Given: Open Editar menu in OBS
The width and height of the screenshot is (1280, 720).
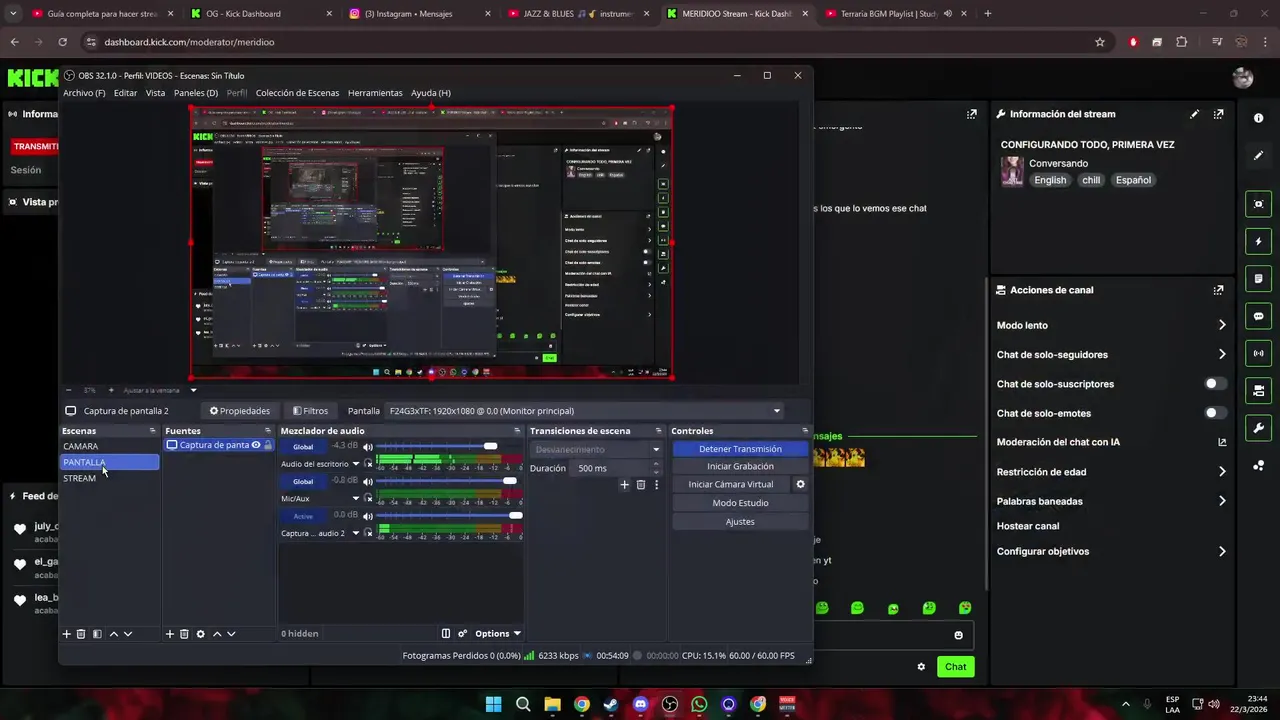Looking at the screenshot, I should pos(125,93).
